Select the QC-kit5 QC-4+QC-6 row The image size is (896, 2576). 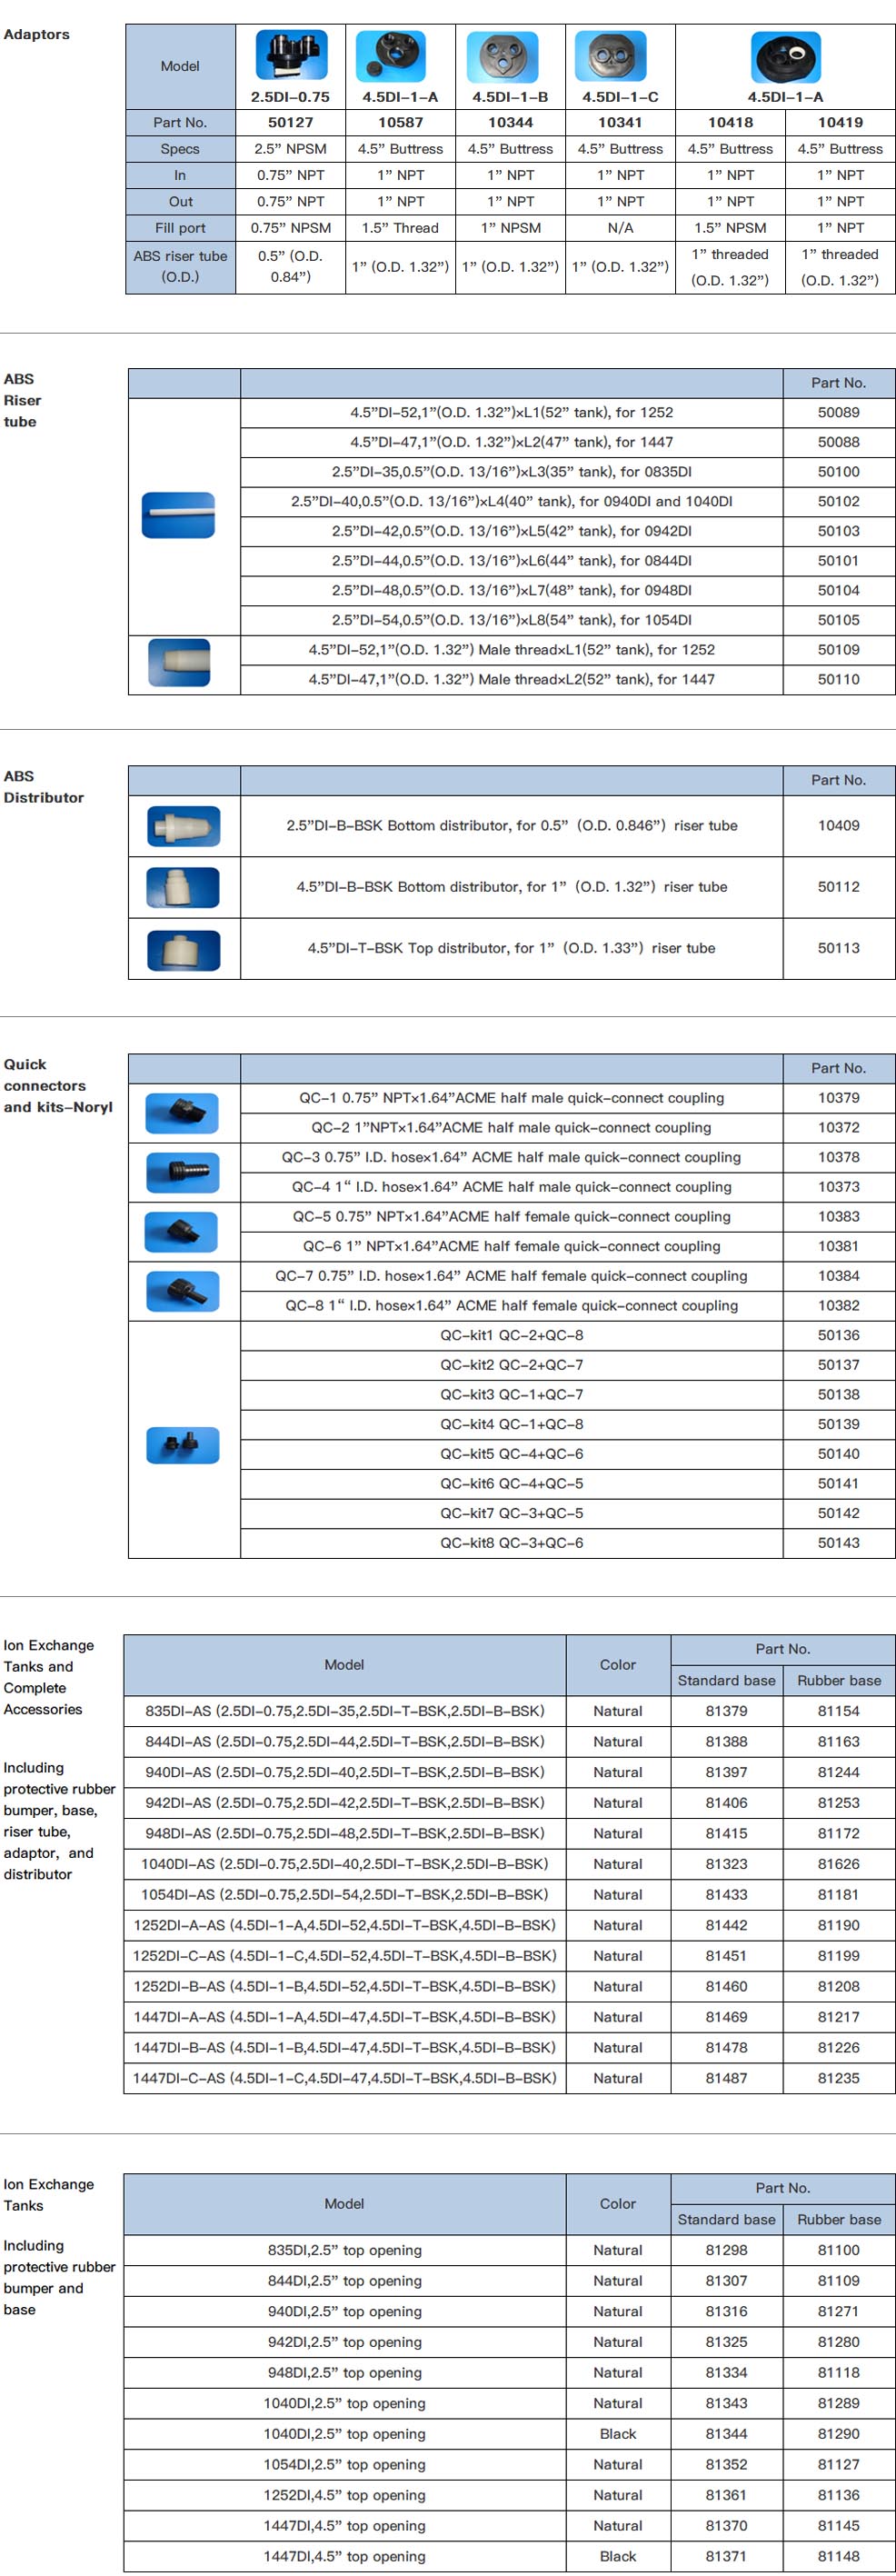(511, 1454)
